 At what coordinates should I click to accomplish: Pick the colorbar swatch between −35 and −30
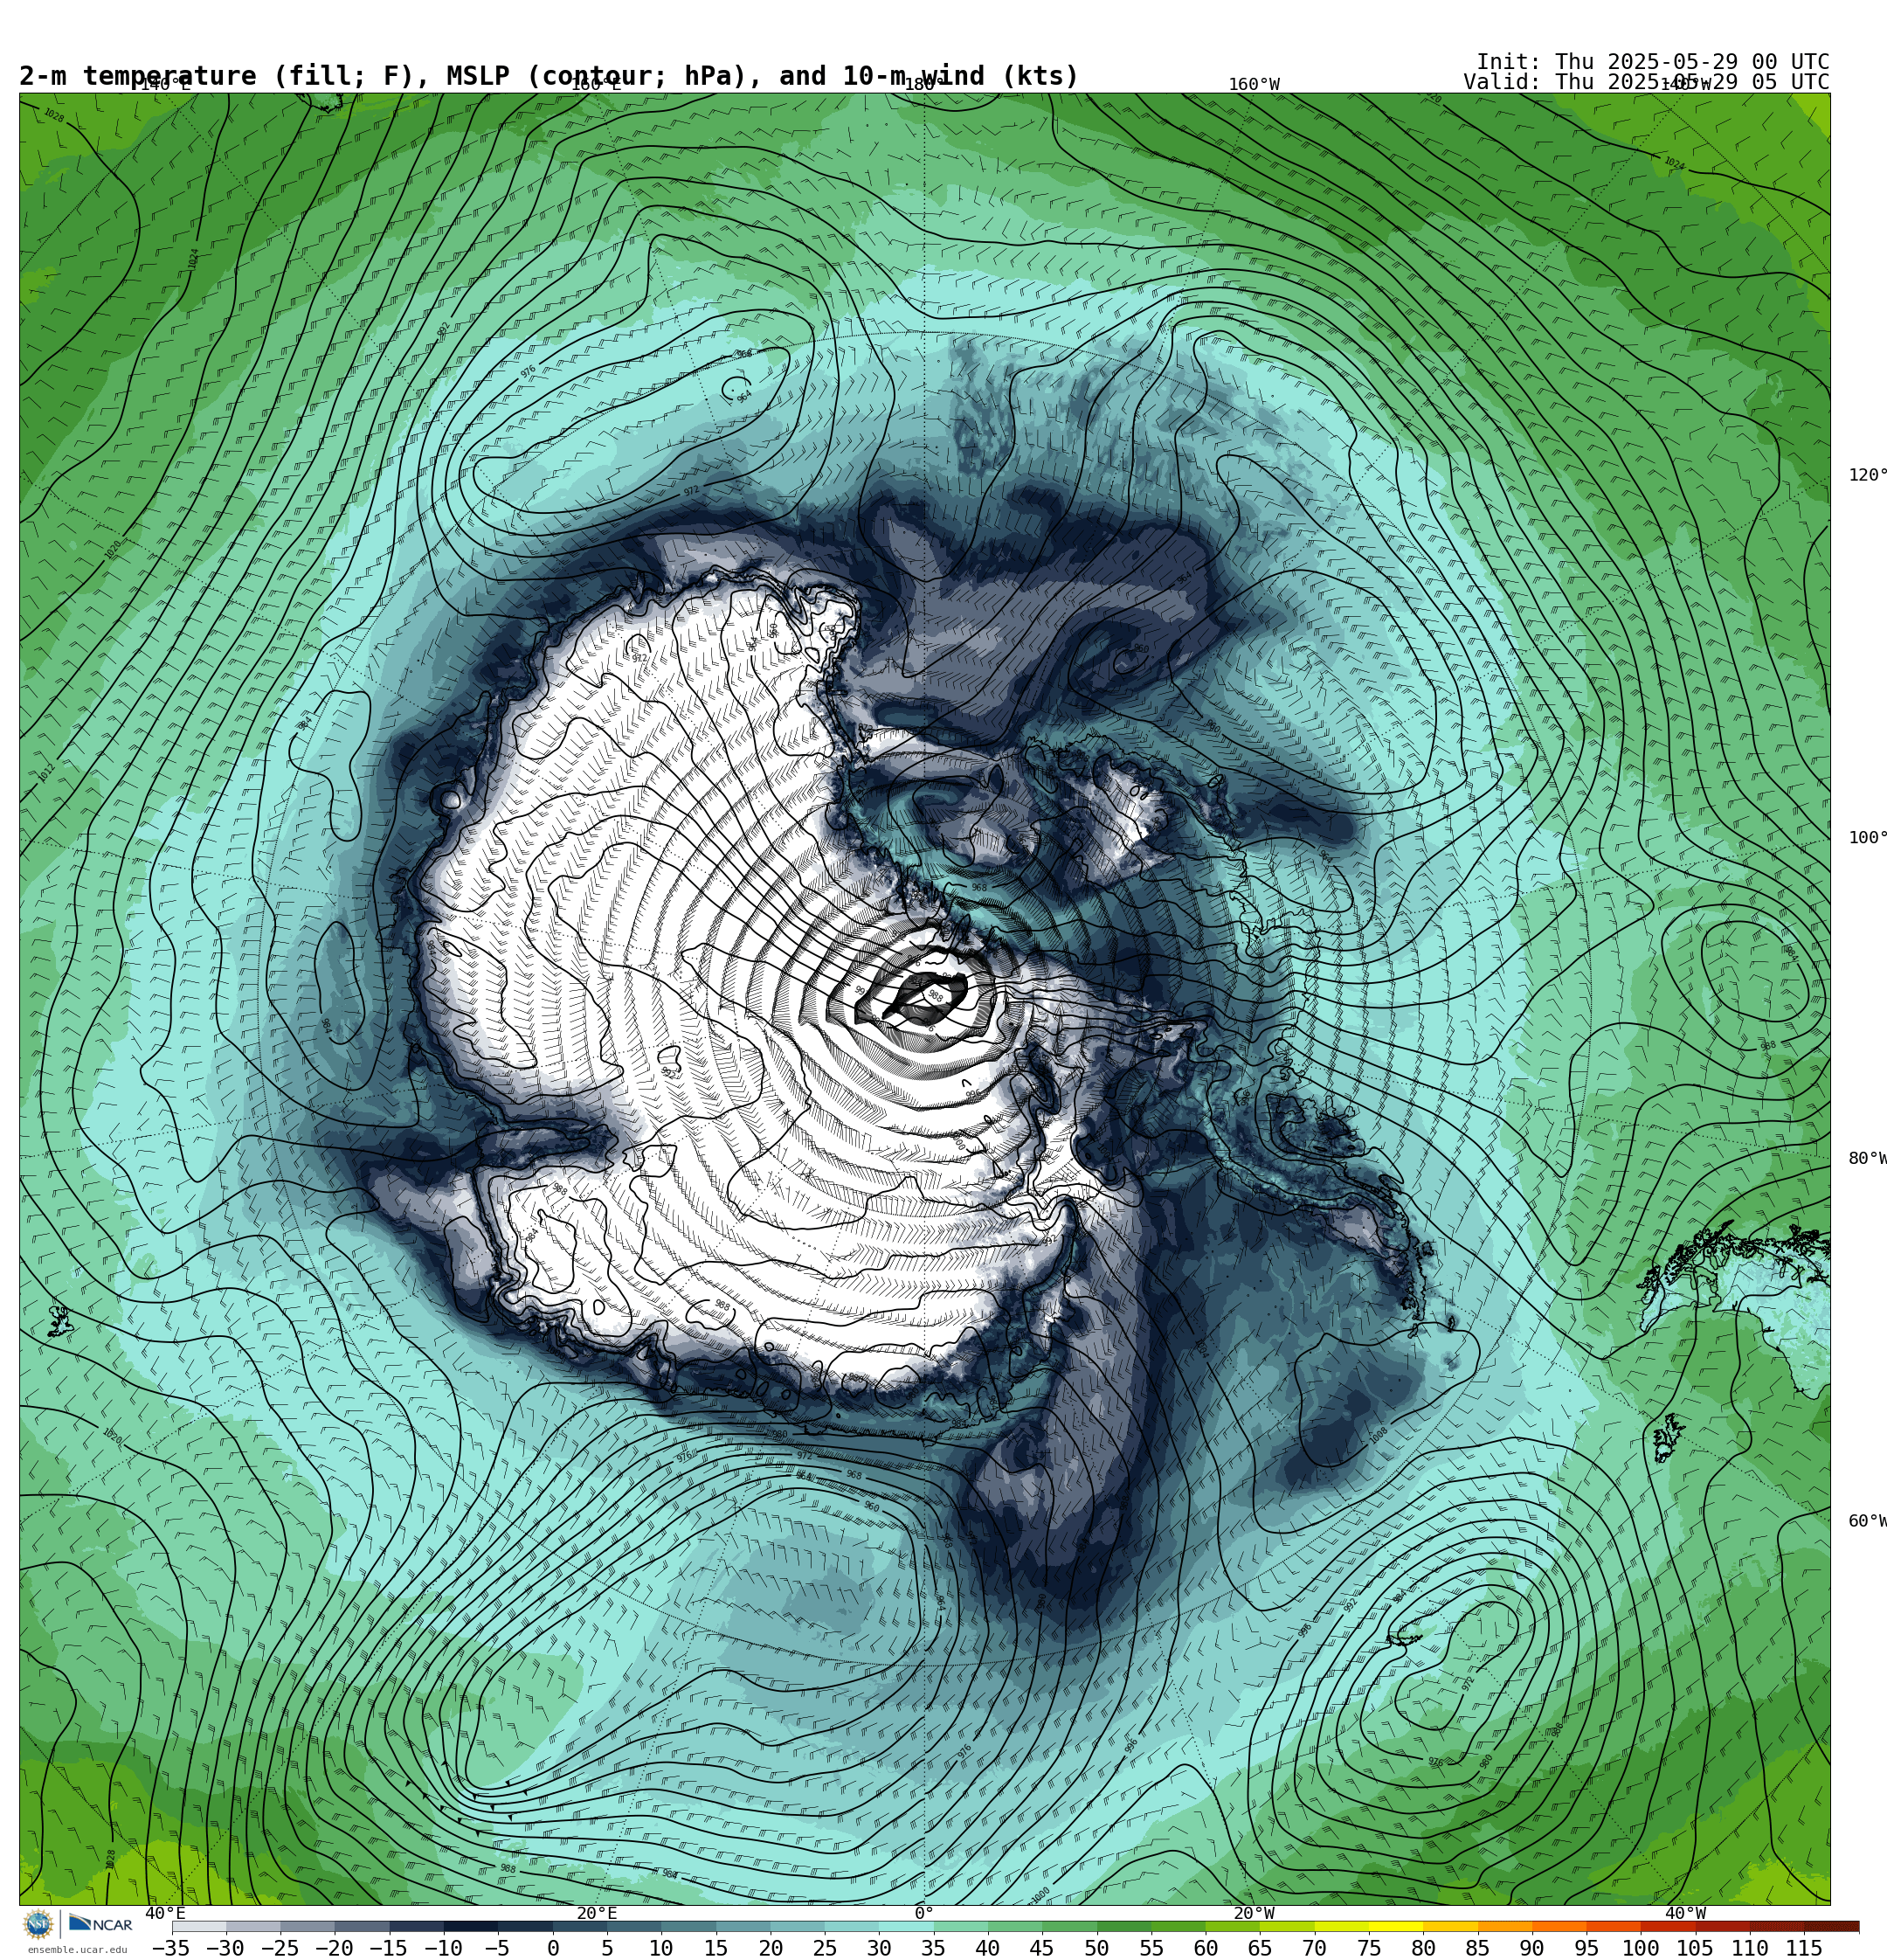click(199, 1926)
